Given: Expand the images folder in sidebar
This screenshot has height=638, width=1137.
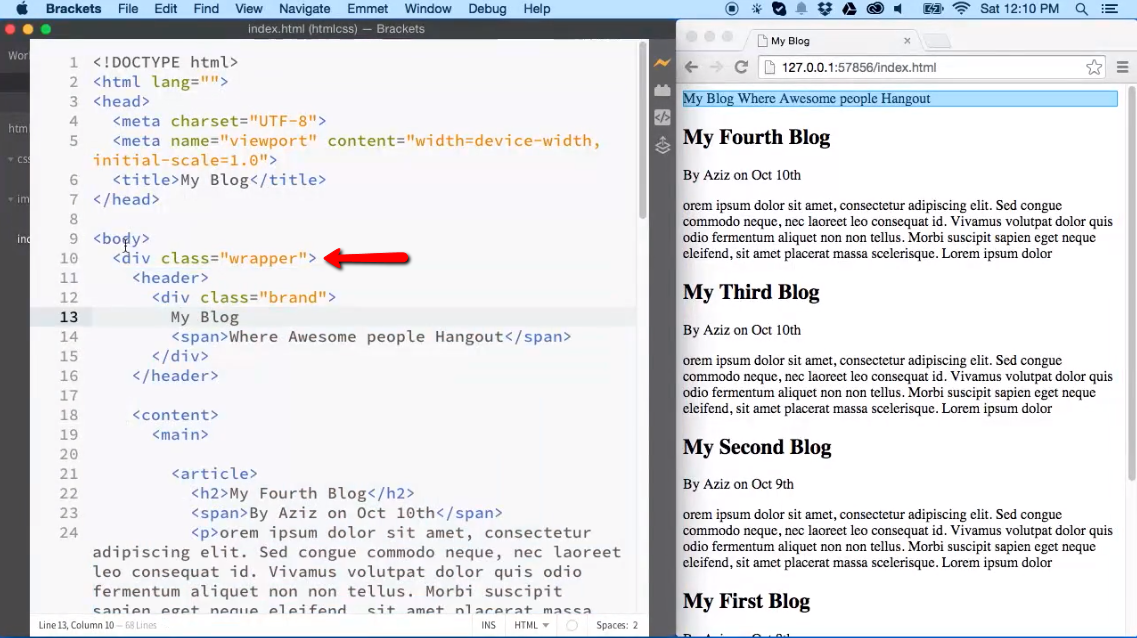Looking at the screenshot, I should click(x=10, y=199).
